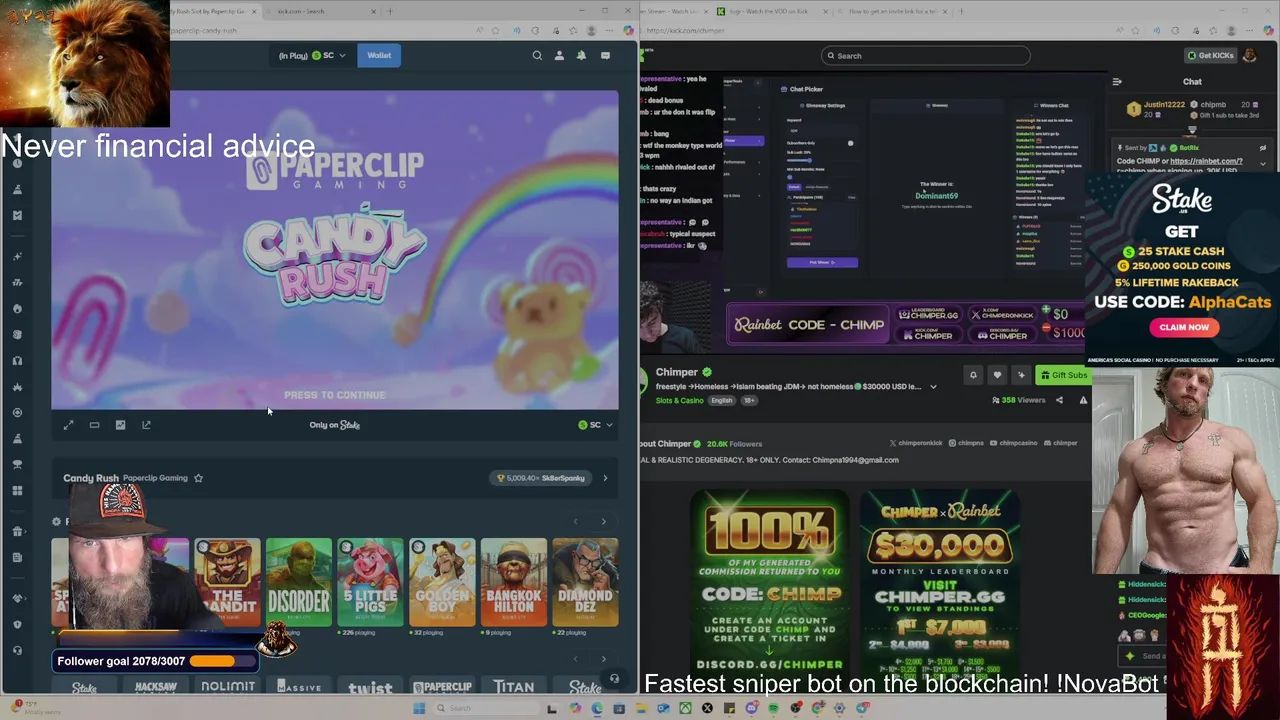Screen dimensions: 1280x720
Task: Open Stake sidebar headset support icon
Action: (17, 650)
